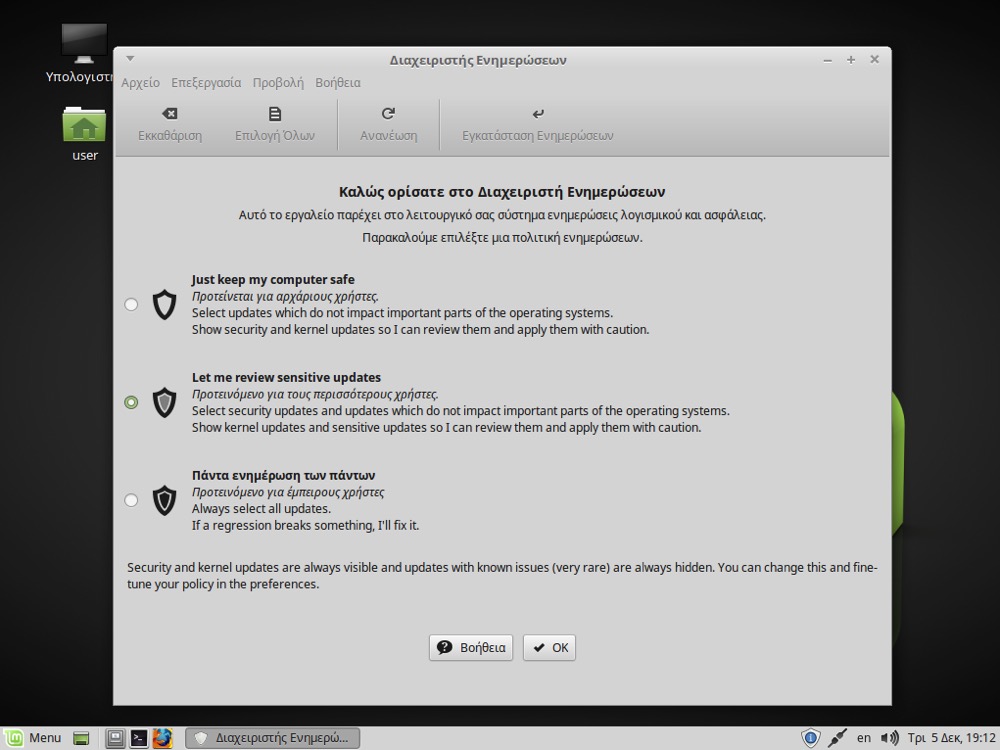Open the Επεξεργασία menu
This screenshot has width=1000, height=750.
206,83
